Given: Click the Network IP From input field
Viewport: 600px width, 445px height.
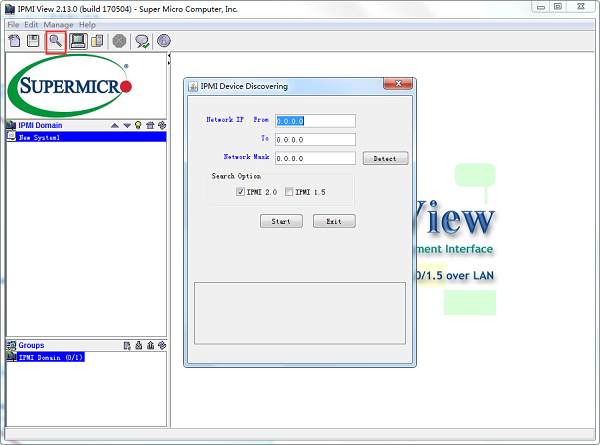Looking at the screenshot, I should tap(315, 121).
